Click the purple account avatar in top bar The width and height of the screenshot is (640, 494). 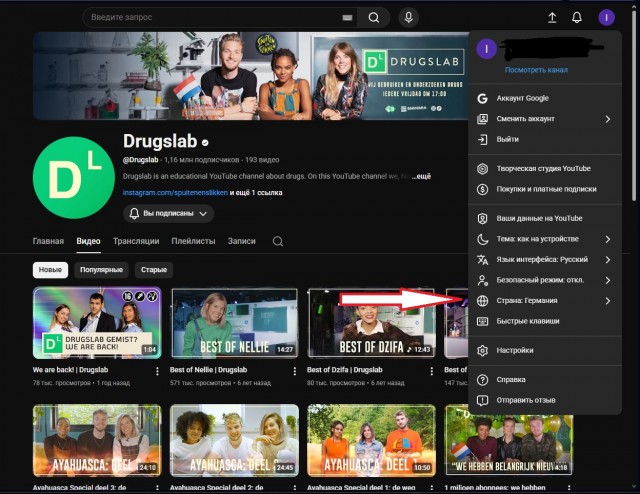coord(606,18)
